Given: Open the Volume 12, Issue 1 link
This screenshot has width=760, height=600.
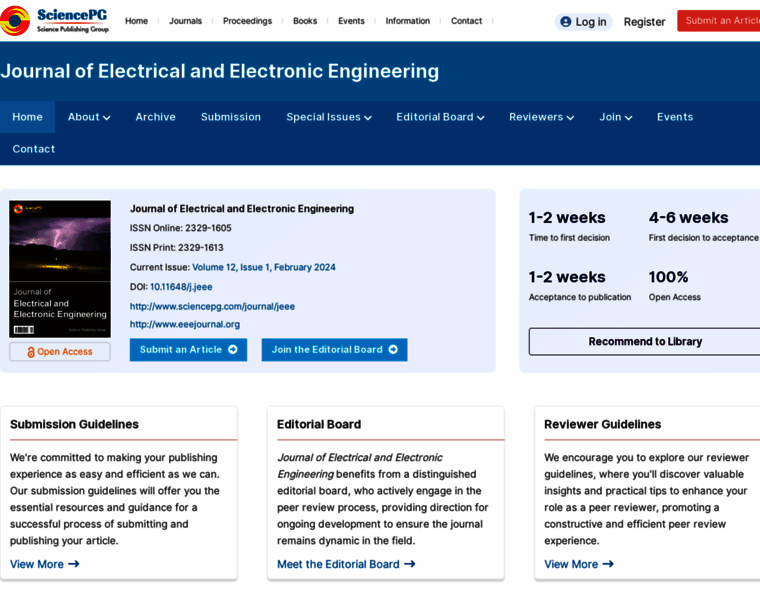Looking at the screenshot, I should pos(264,267).
